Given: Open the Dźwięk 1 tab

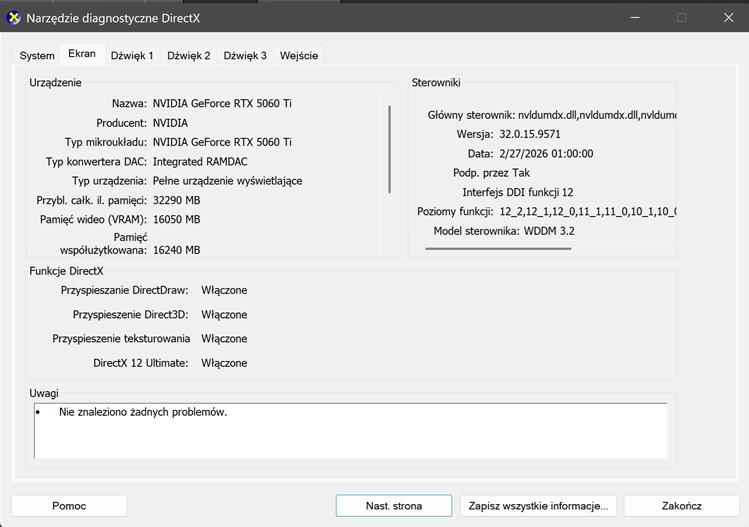Looking at the screenshot, I should coord(132,56).
